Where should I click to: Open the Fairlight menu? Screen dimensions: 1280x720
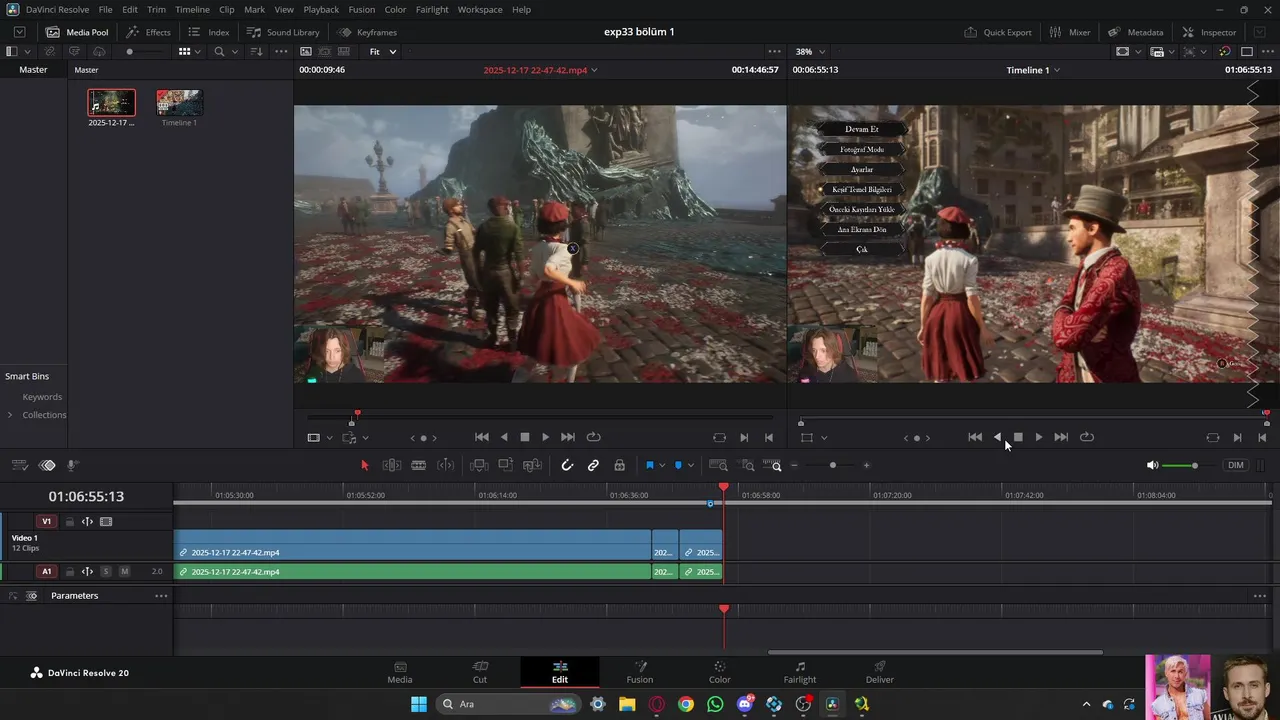(432, 9)
